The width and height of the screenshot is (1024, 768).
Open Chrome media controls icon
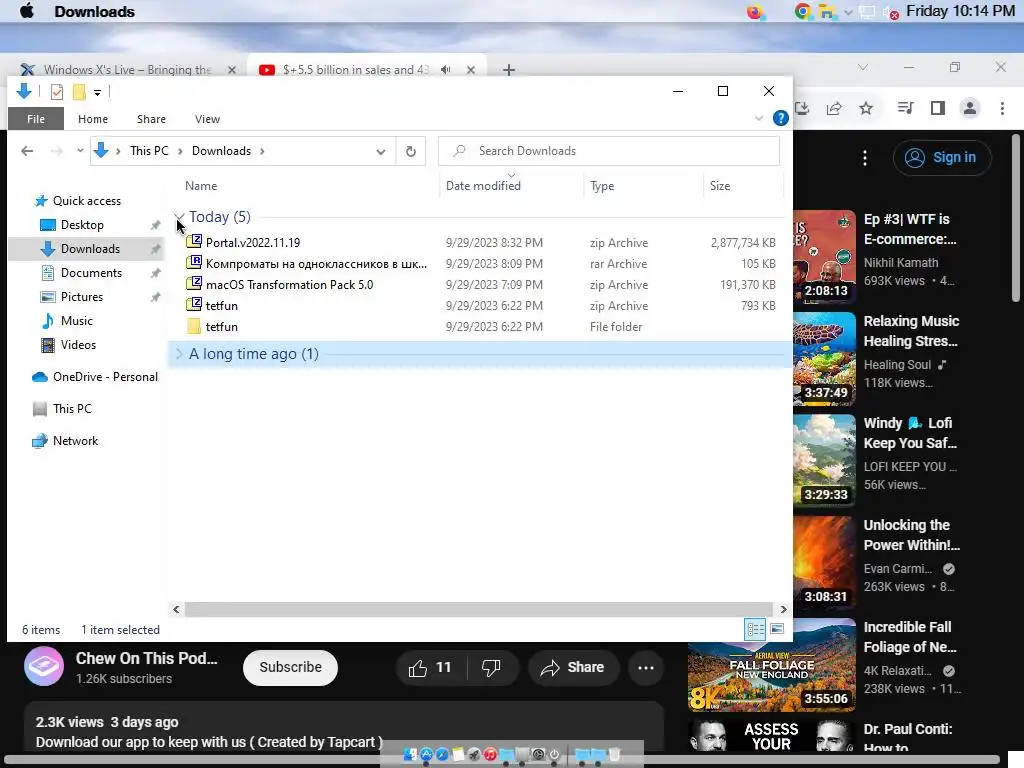tap(905, 108)
